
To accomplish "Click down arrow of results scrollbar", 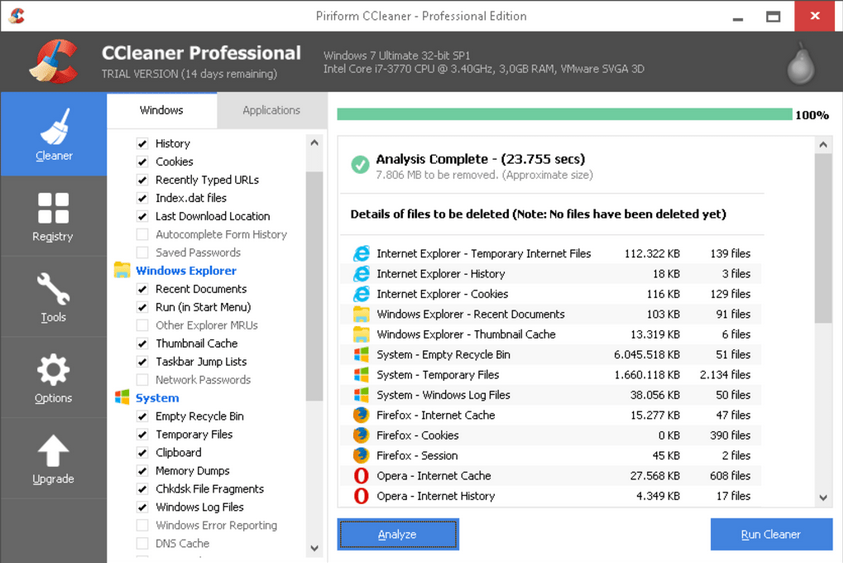I will pos(823,497).
